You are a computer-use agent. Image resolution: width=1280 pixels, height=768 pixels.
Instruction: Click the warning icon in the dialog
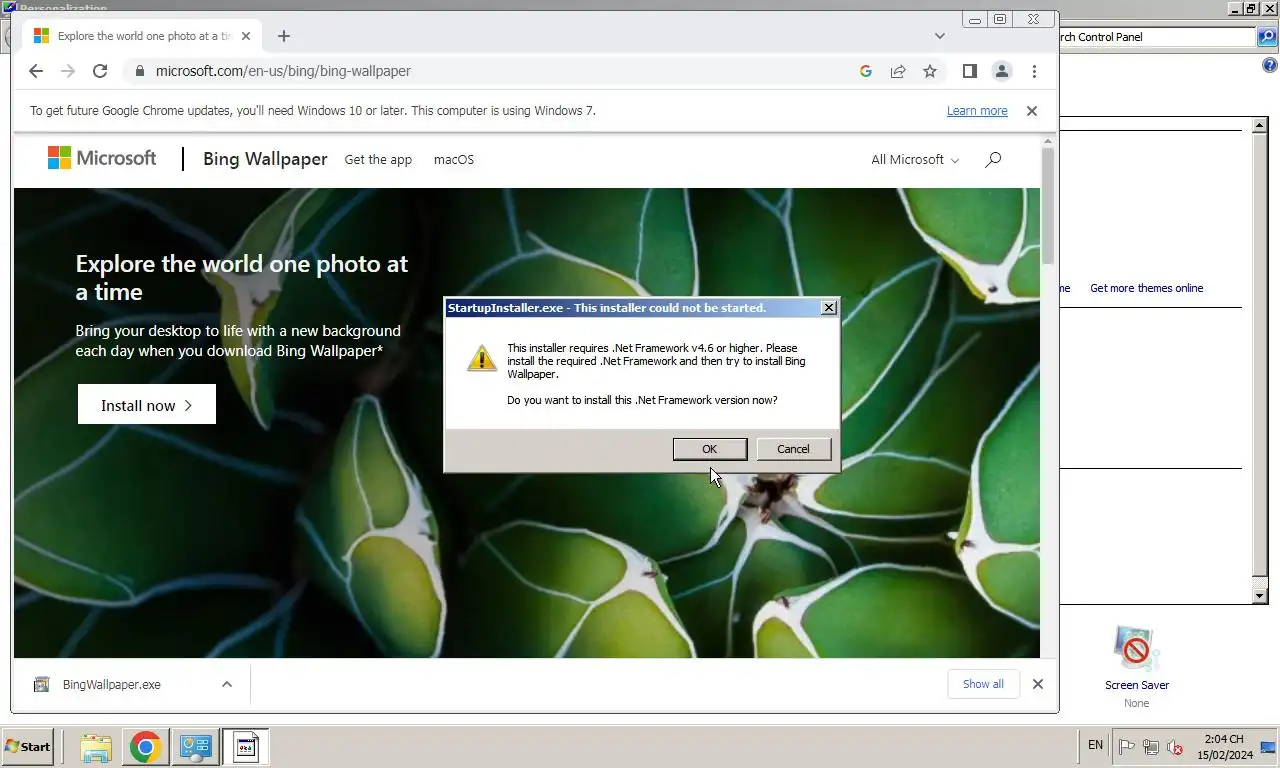click(482, 358)
